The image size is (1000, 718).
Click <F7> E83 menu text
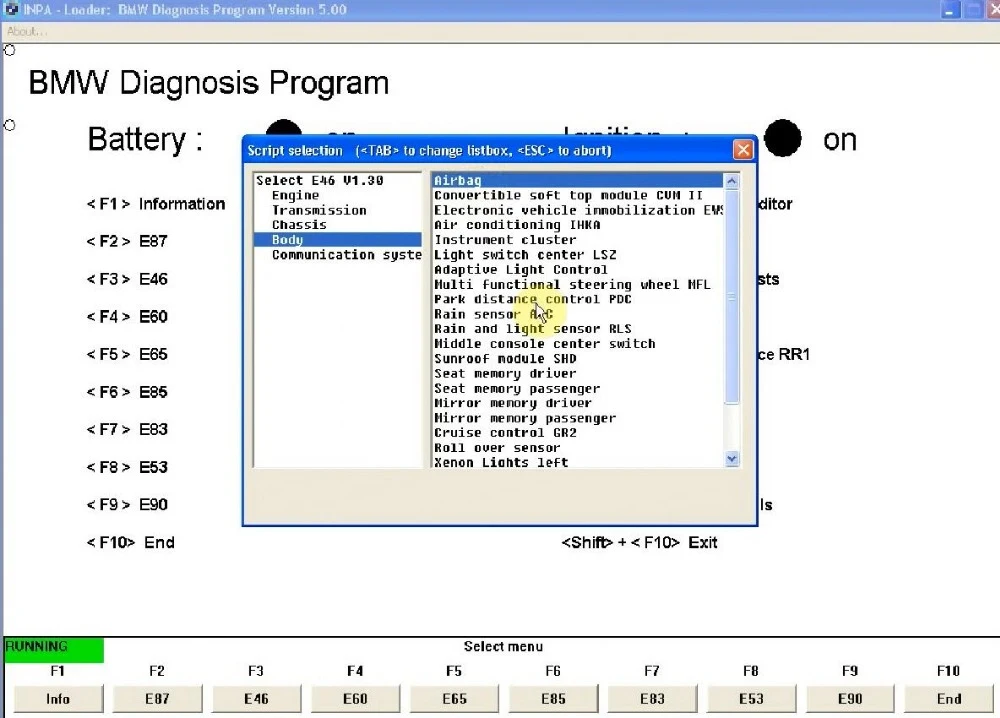127,430
